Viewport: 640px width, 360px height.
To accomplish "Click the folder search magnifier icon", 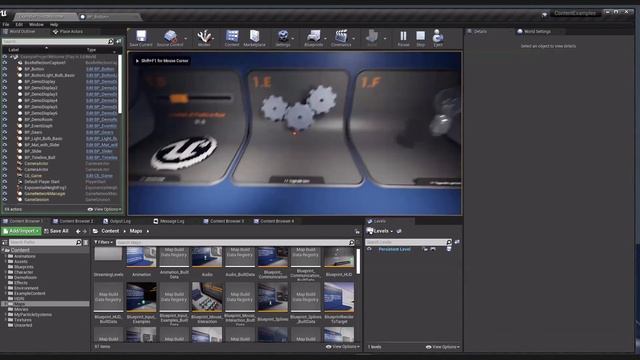I will pyautogui.click(x=79, y=242).
